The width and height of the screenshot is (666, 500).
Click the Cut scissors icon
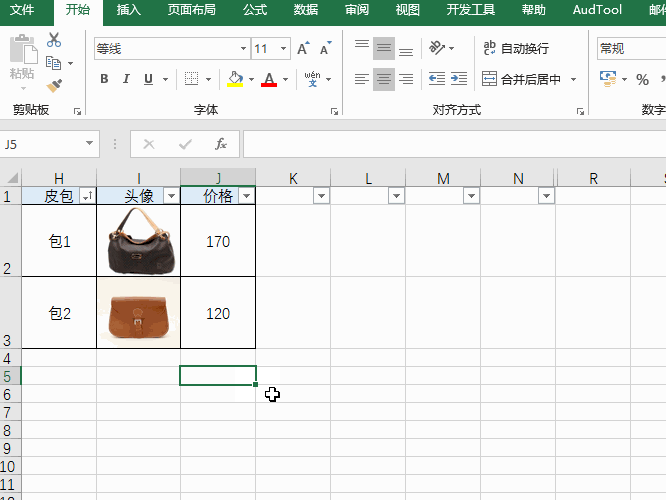54,40
